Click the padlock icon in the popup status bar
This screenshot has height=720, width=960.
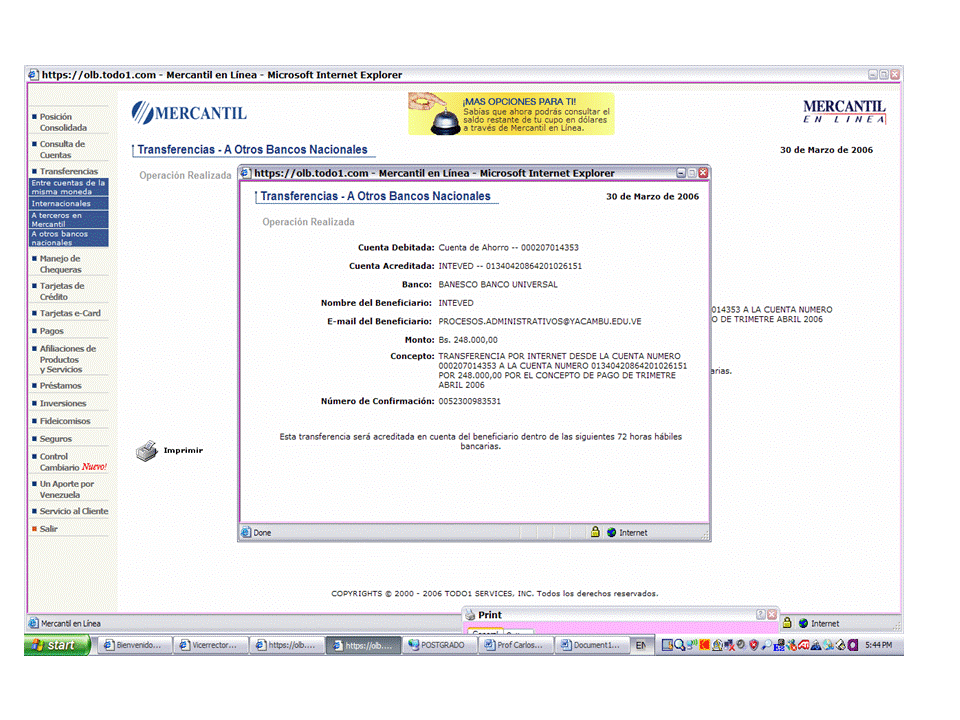pyautogui.click(x=595, y=532)
